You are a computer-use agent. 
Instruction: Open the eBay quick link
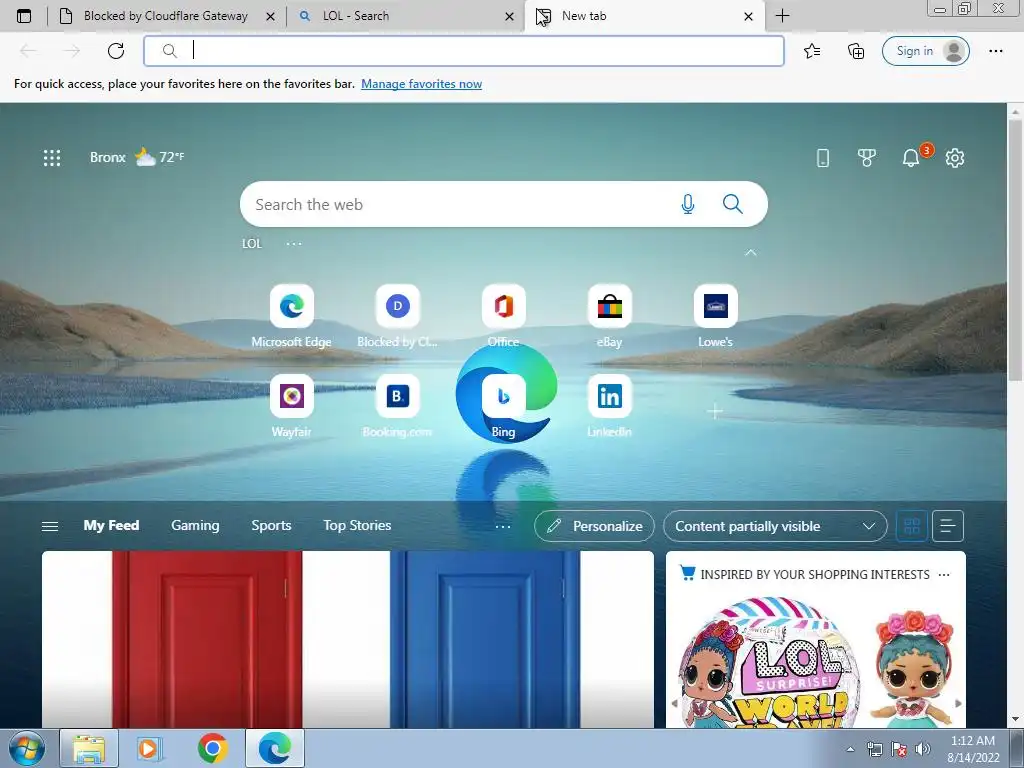(x=609, y=316)
